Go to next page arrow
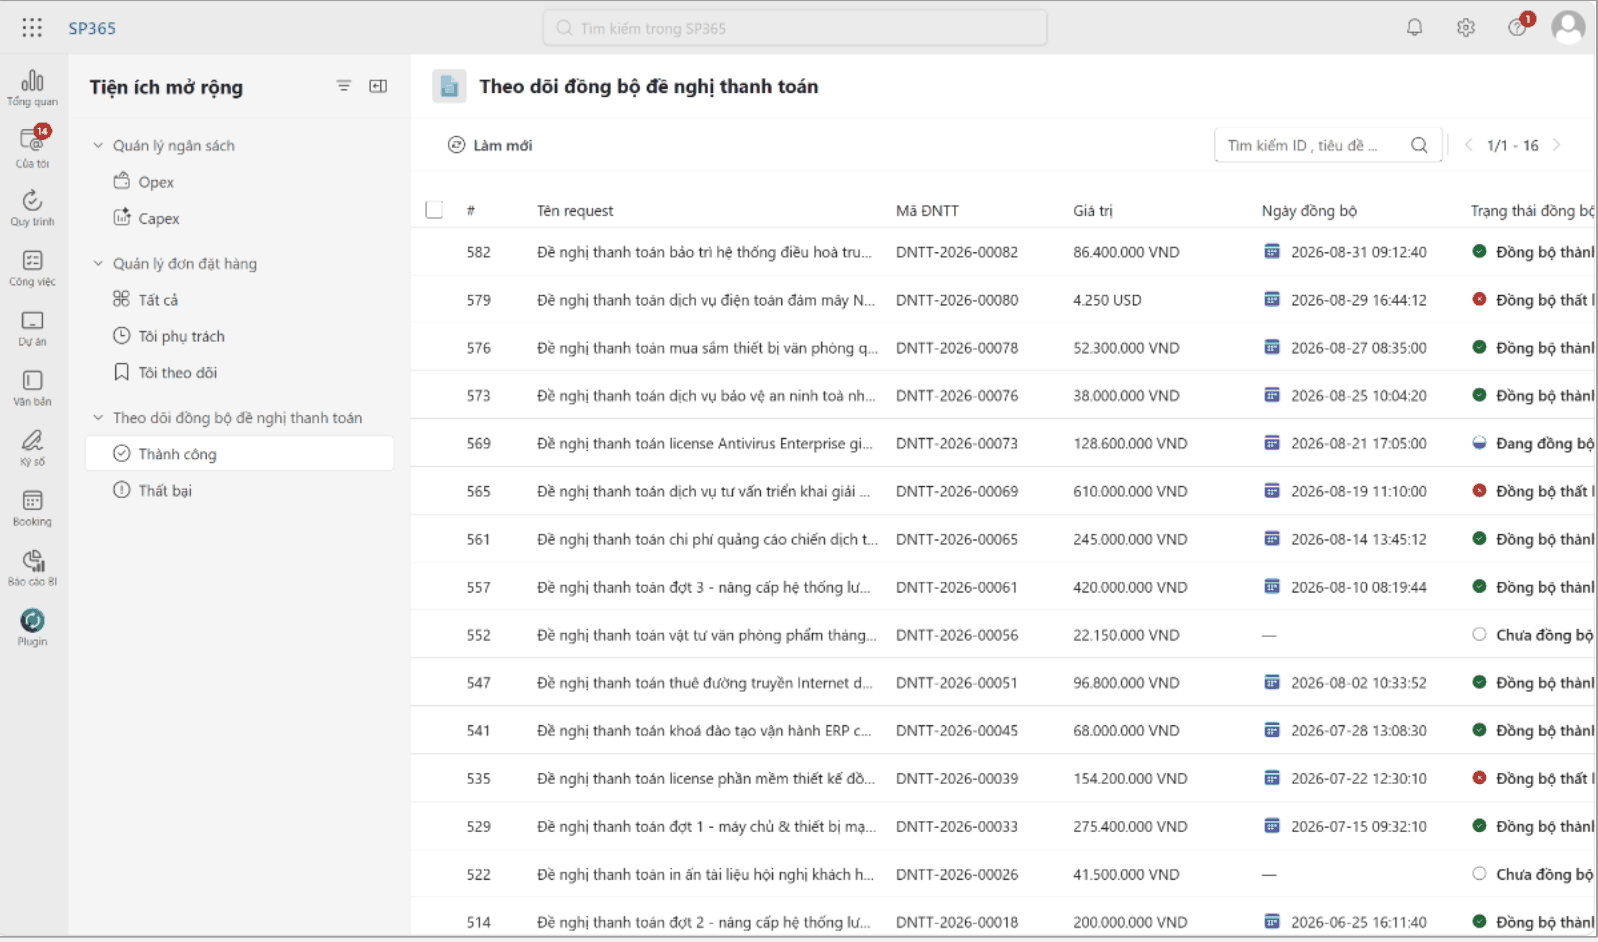The image size is (1598, 942). [1557, 145]
